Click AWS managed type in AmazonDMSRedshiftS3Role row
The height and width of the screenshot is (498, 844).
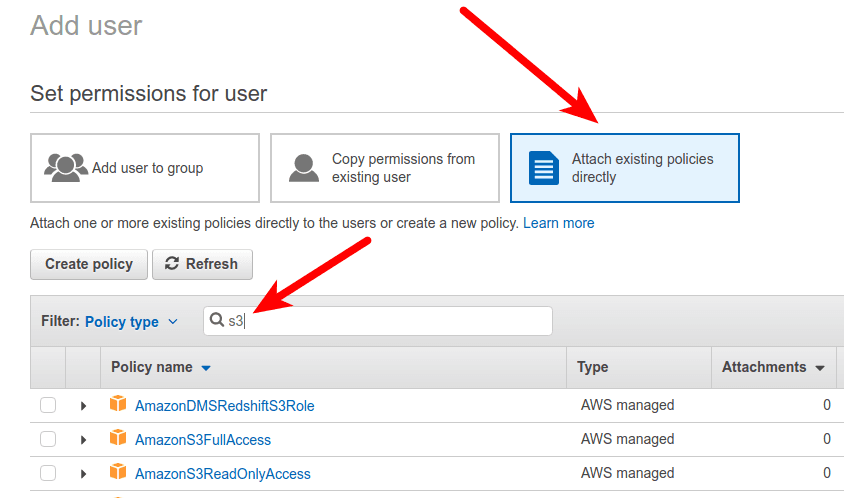click(x=627, y=405)
